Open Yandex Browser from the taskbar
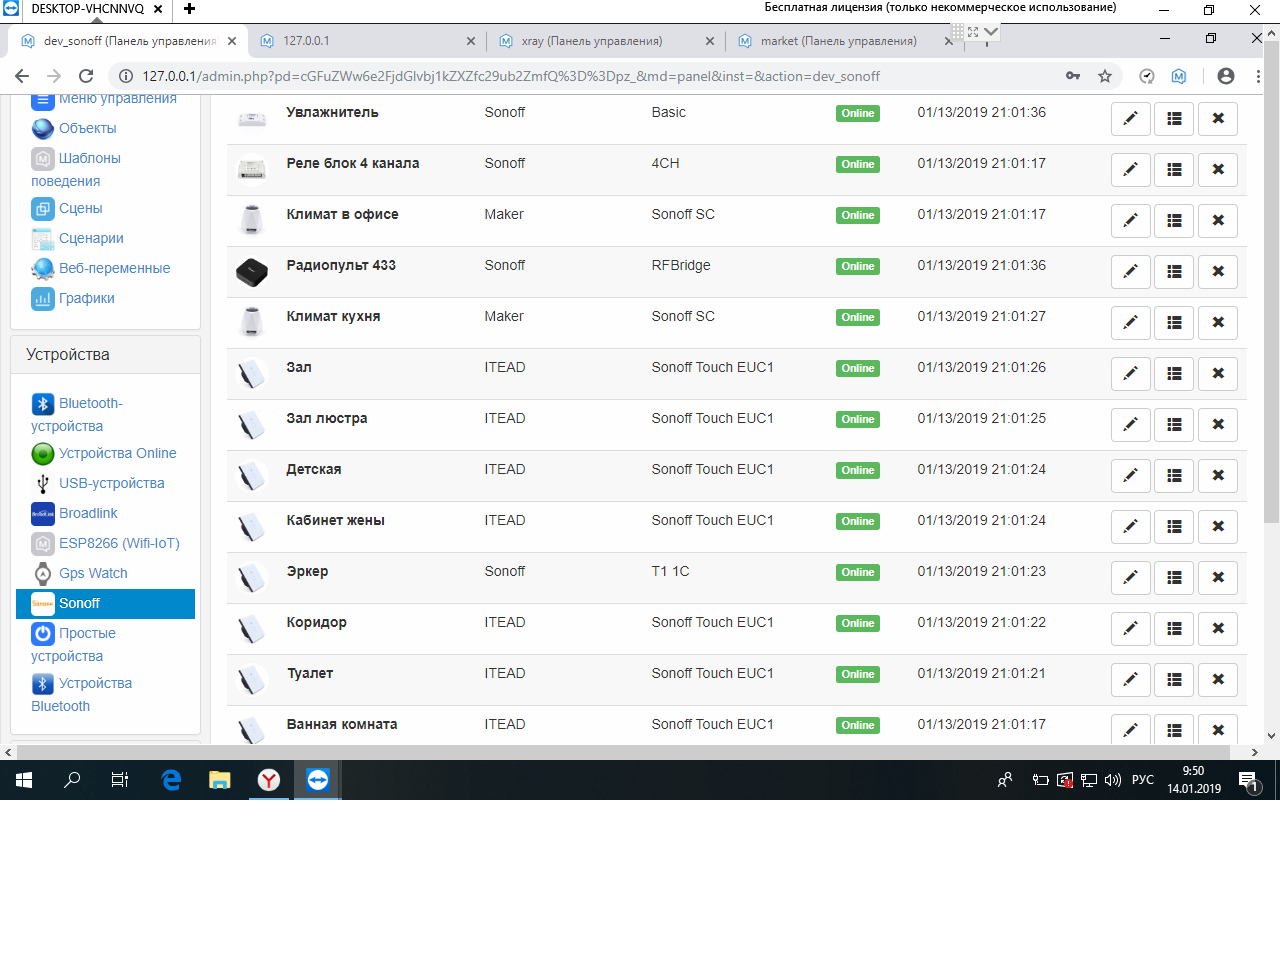This screenshot has width=1280, height=962. pos(269,780)
